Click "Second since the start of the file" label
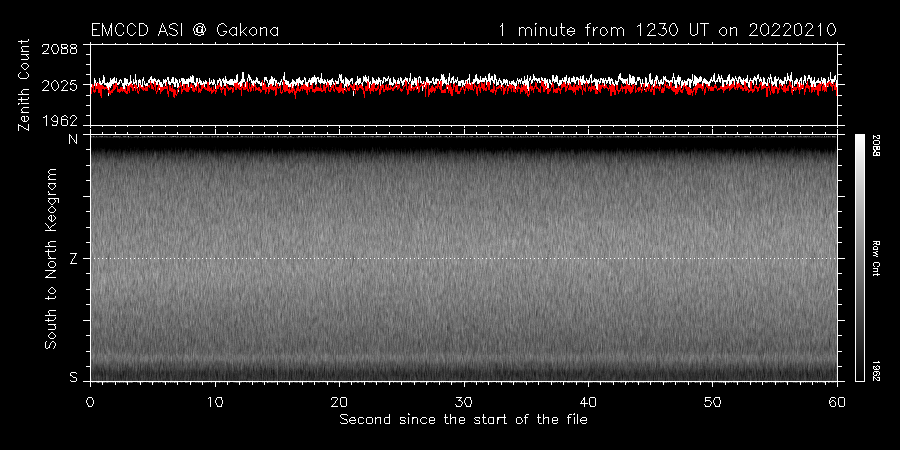The height and width of the screenshot is (450, 900). click(463, 419)
